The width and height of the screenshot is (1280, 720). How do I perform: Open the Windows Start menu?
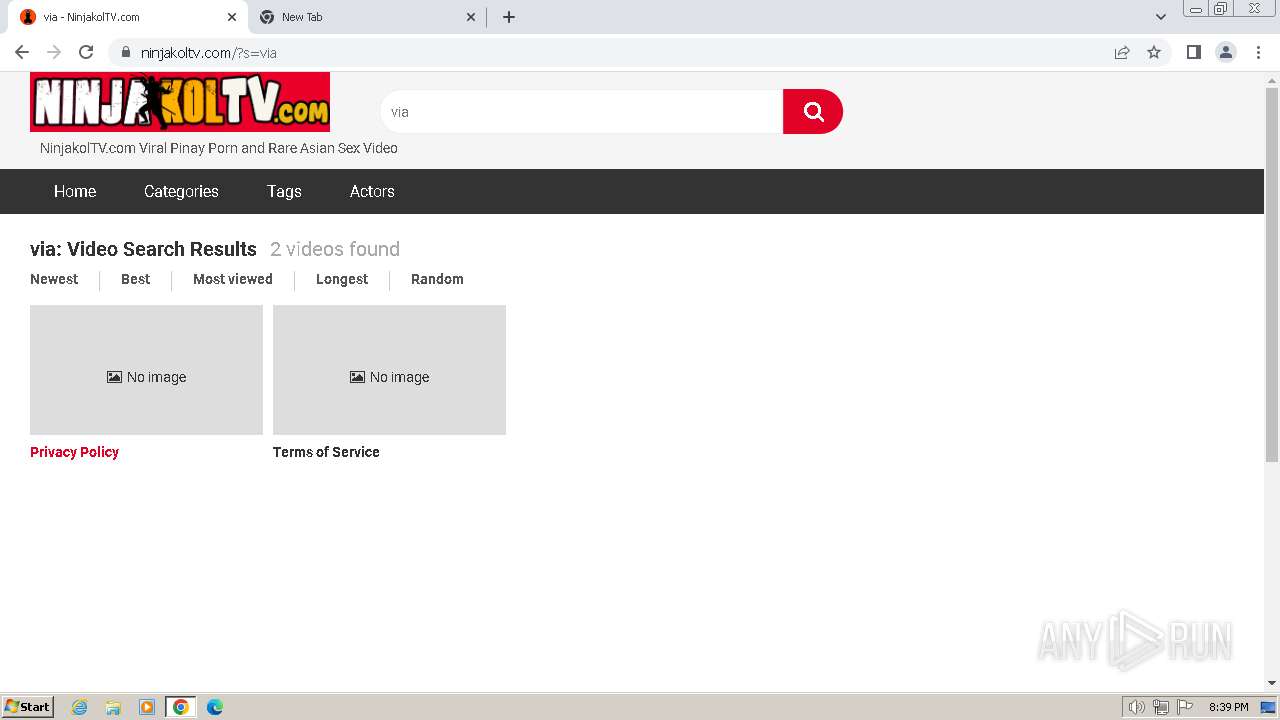[x=28, y=707]
